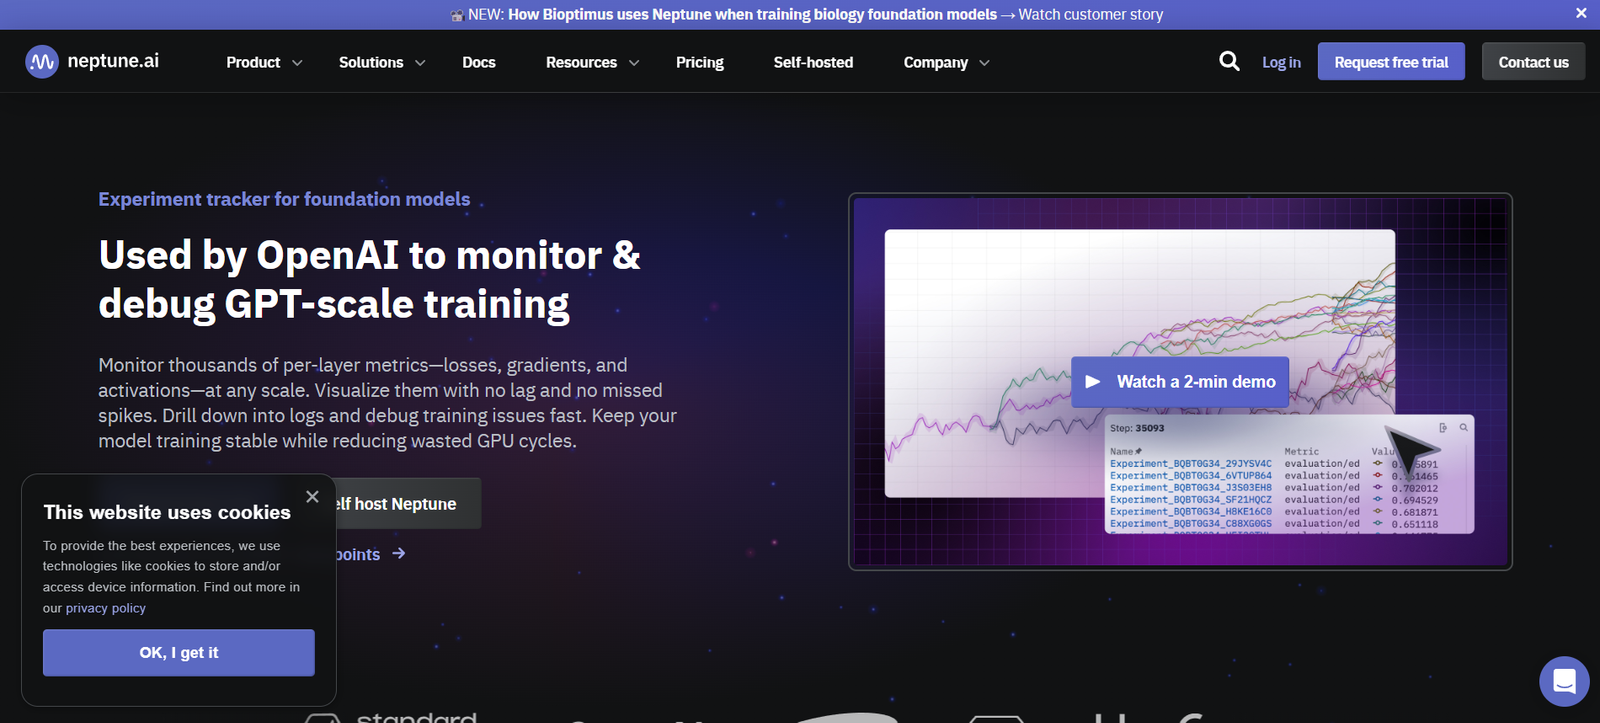Screen dimensions: 1600x723
Task: Click the Request free trial button
Action: [1390, 62]
